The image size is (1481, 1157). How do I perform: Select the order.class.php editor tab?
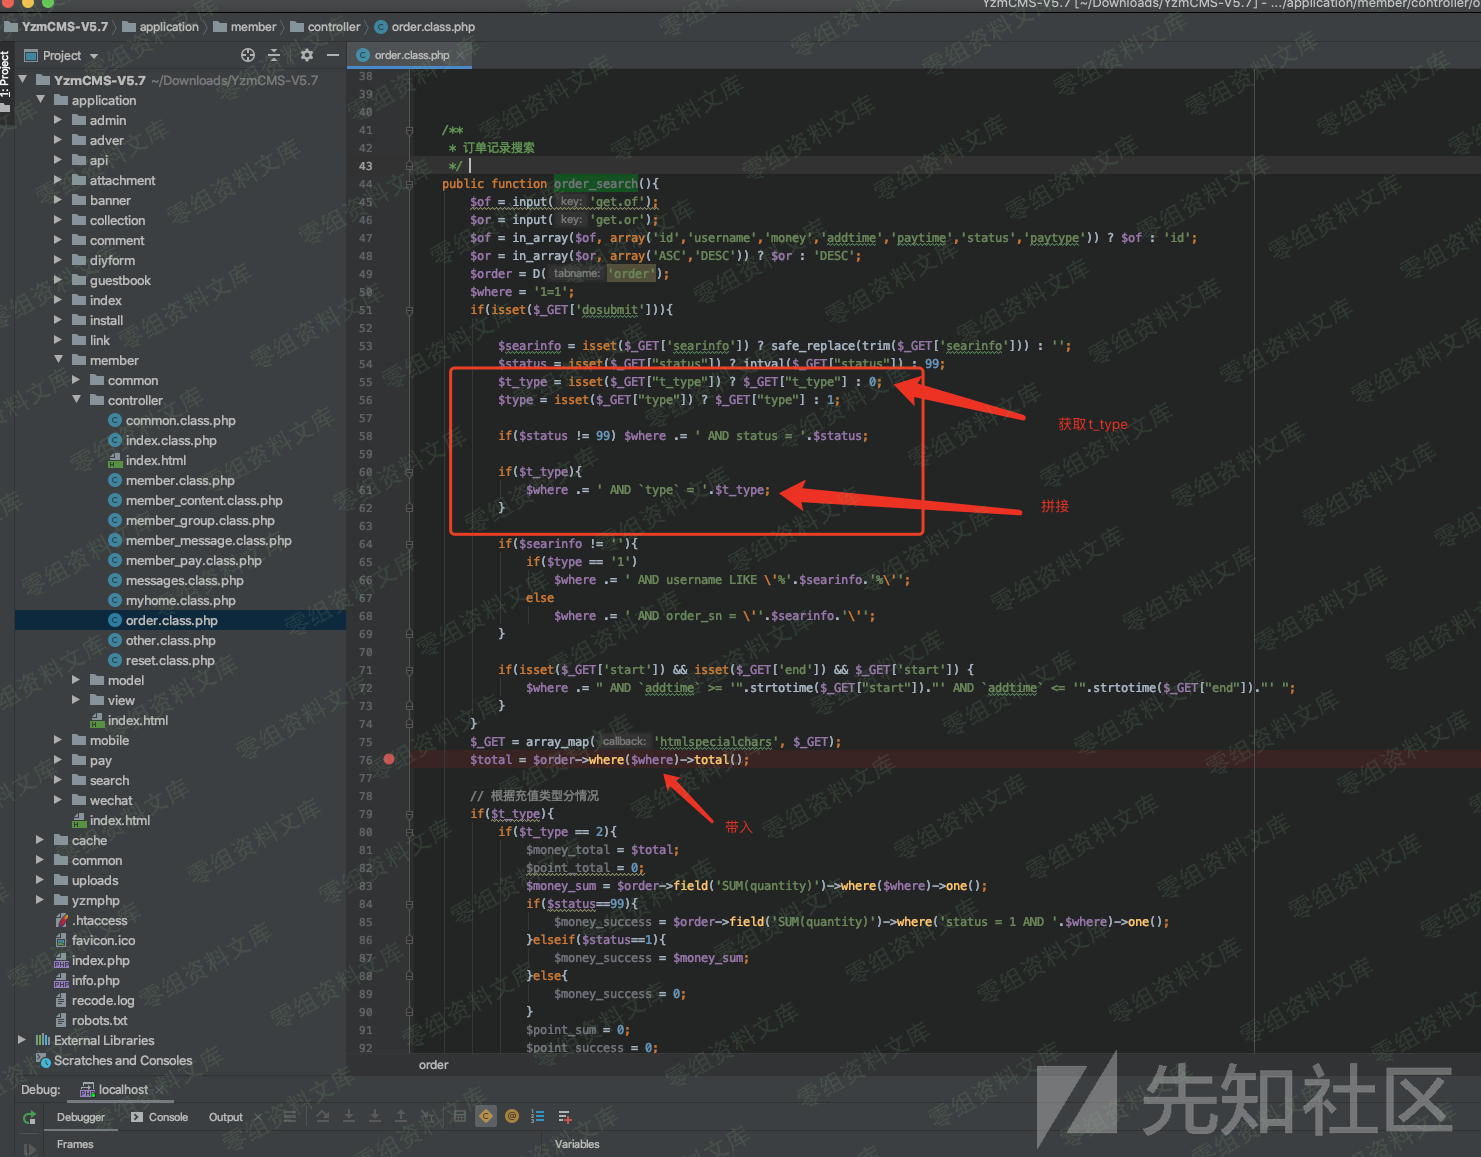pyautogui.click(x=411, y=55)
